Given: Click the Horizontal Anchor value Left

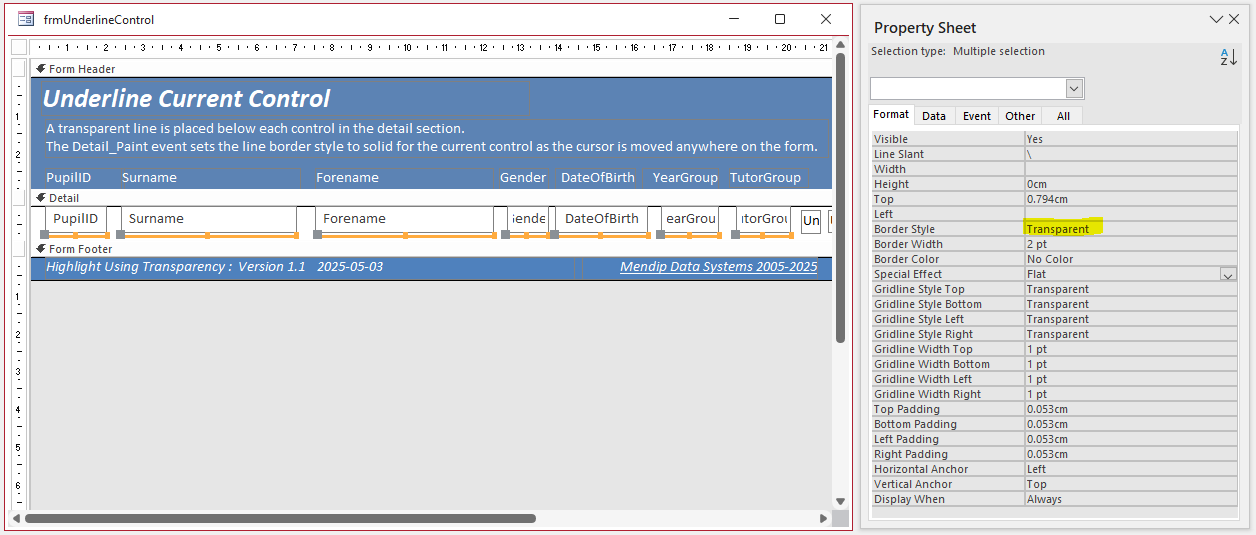Looking at the screenshot, I should pyautogui.click(x=1131, y=469).
